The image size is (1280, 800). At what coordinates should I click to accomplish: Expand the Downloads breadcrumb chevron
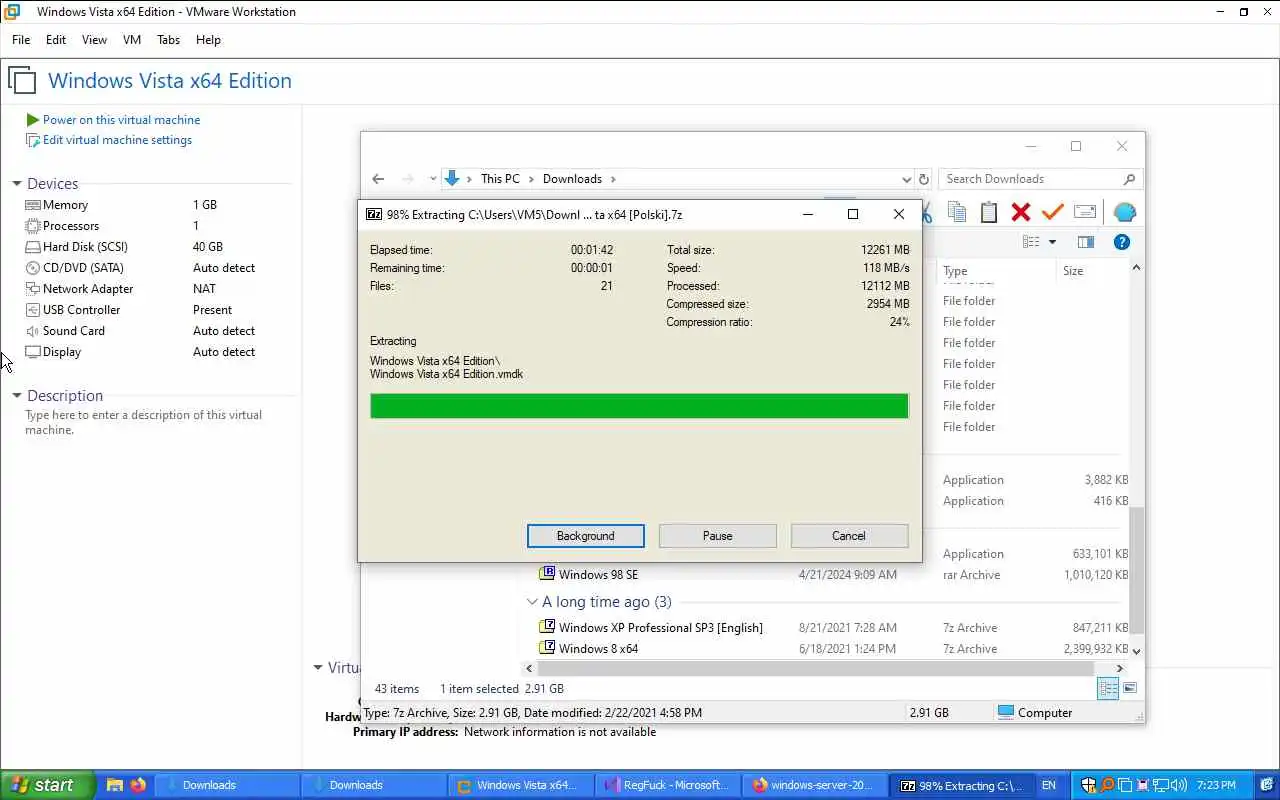pyautogui.click(x=613, y=179)
